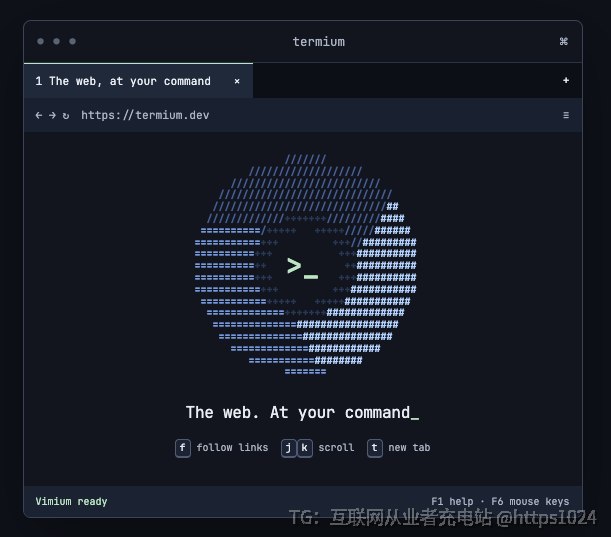Click the 'new tab' label

[409, 448]
